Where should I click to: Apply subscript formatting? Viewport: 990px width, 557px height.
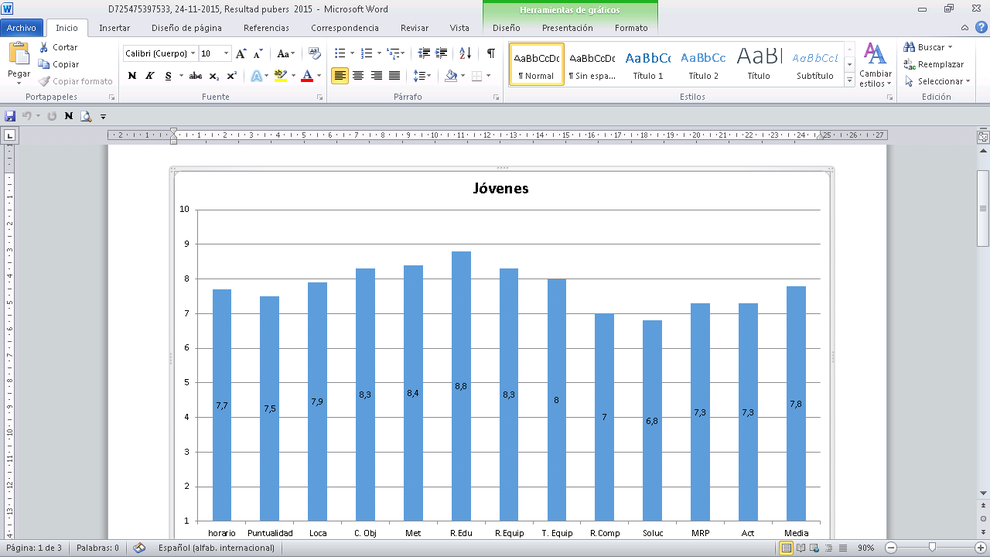(214, 76)
